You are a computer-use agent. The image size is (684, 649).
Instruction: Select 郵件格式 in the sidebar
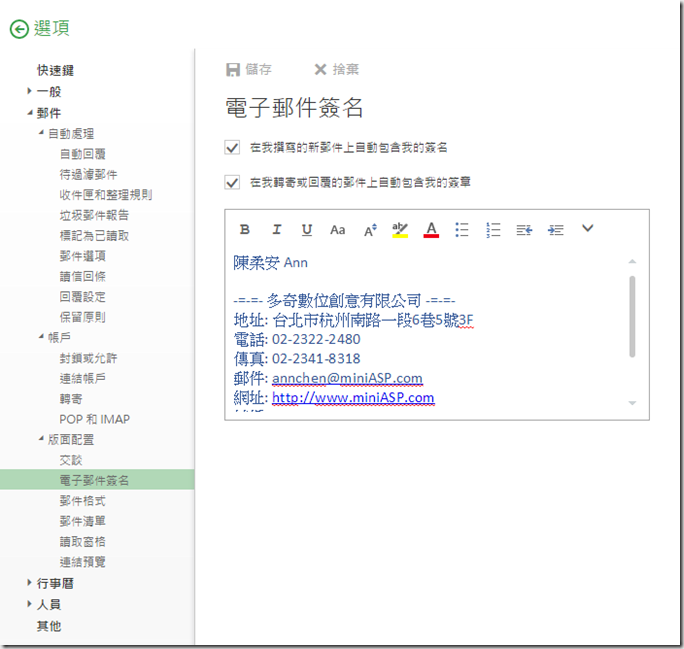82,501
